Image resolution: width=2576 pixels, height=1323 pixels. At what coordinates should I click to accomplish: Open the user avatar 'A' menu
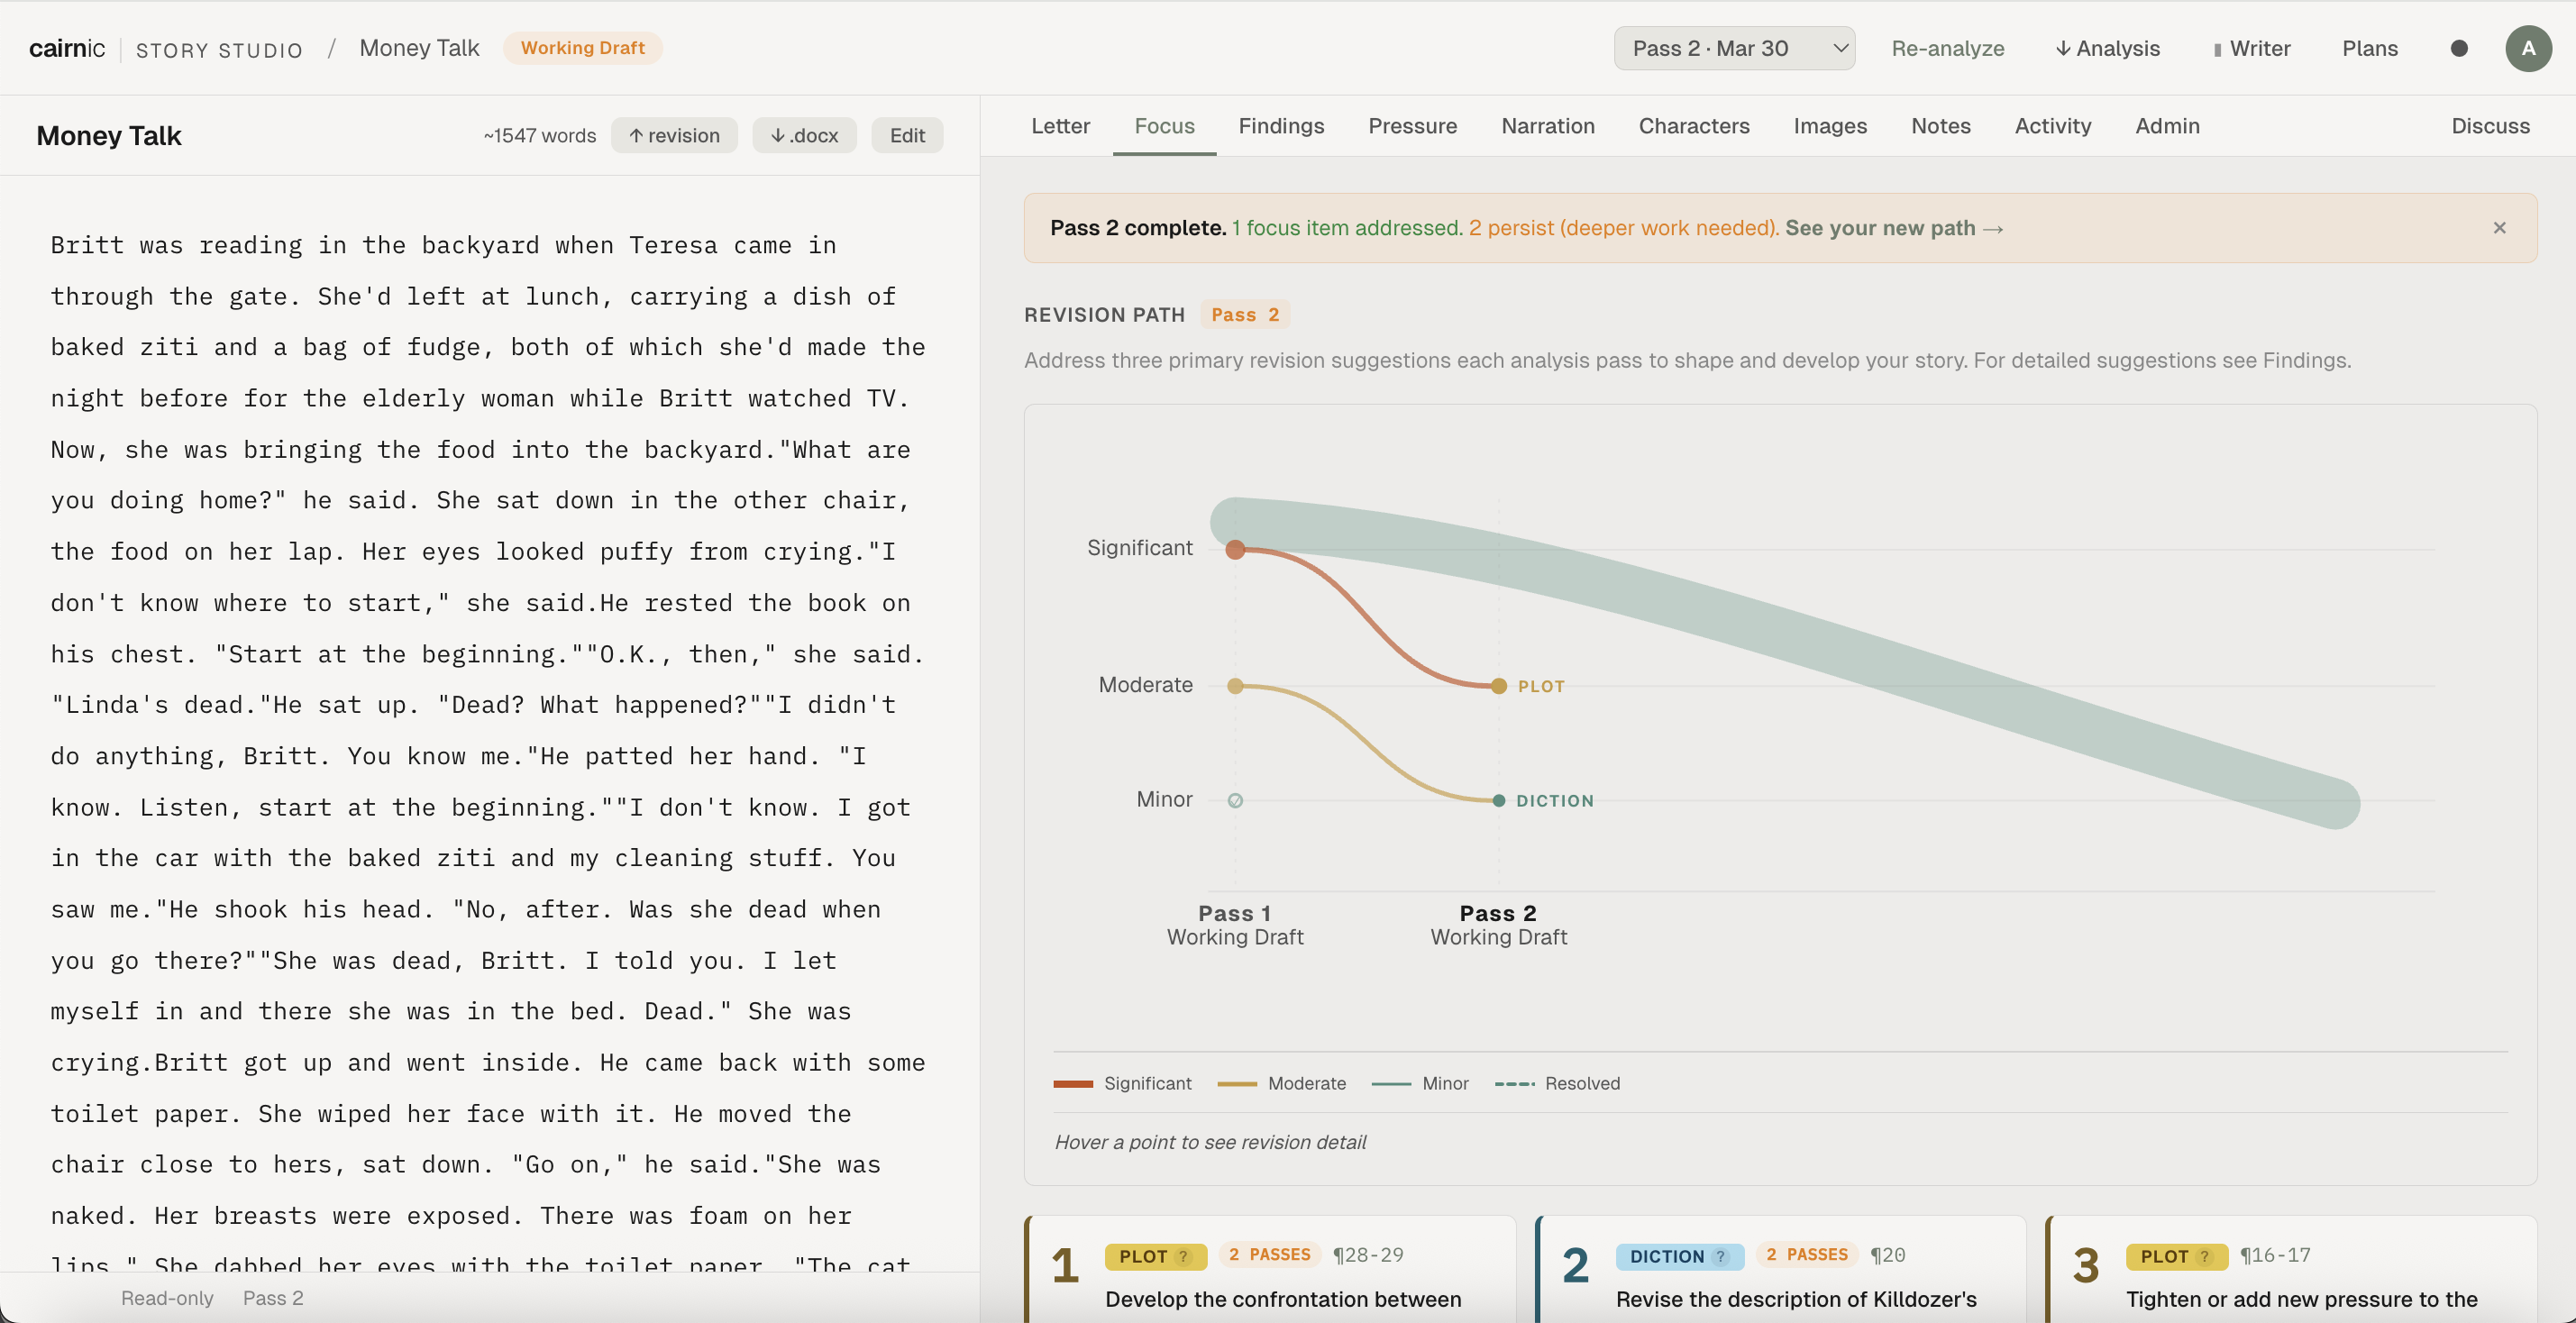click(2528, 48)
